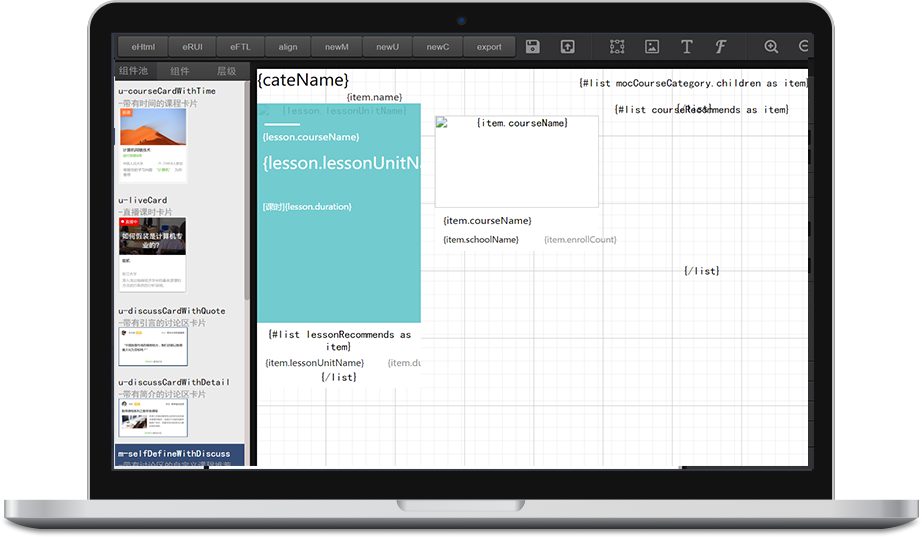Viewport: 922px width, 537px height.
Task: Switch to the 组件池 tab
Action: 133,71
